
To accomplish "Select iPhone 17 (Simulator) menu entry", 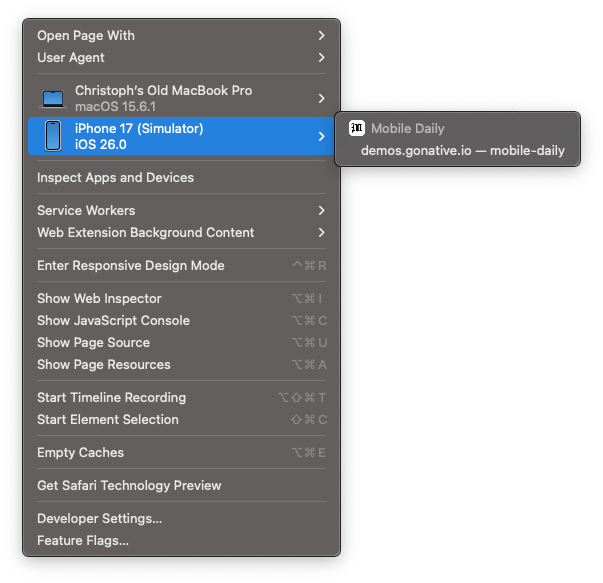I will [181, 136].
